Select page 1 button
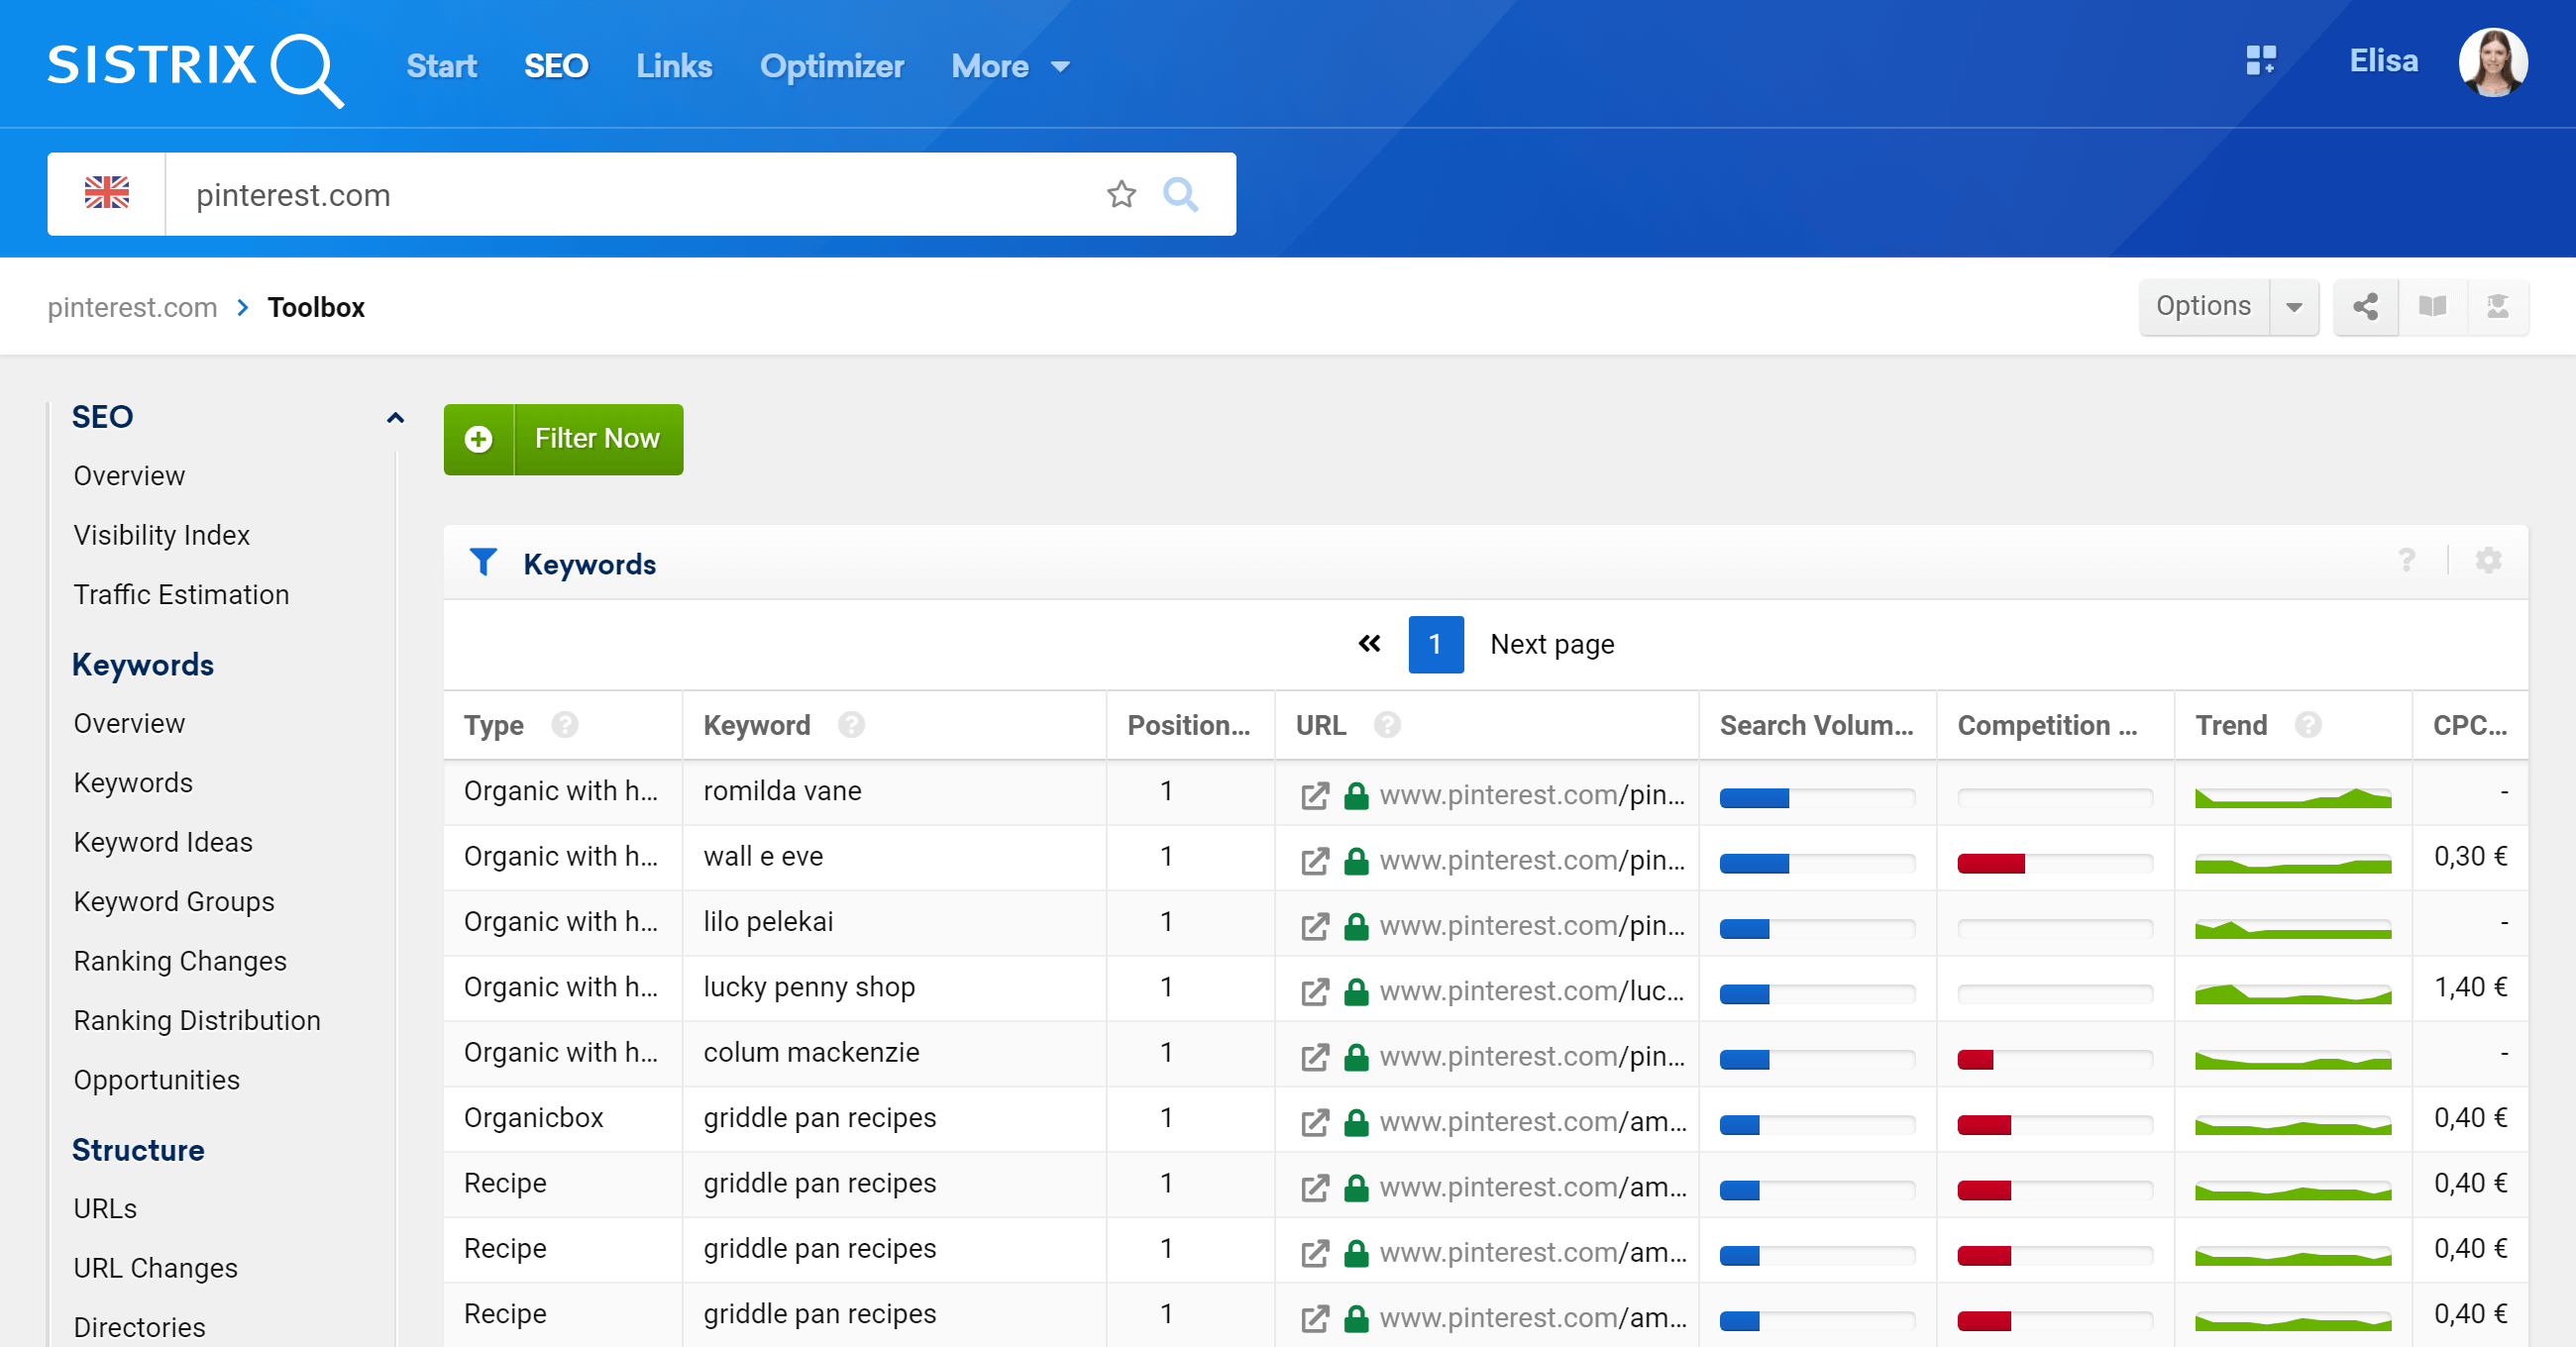This screenshot has width=2576, height=1347. pos(1436,644)
